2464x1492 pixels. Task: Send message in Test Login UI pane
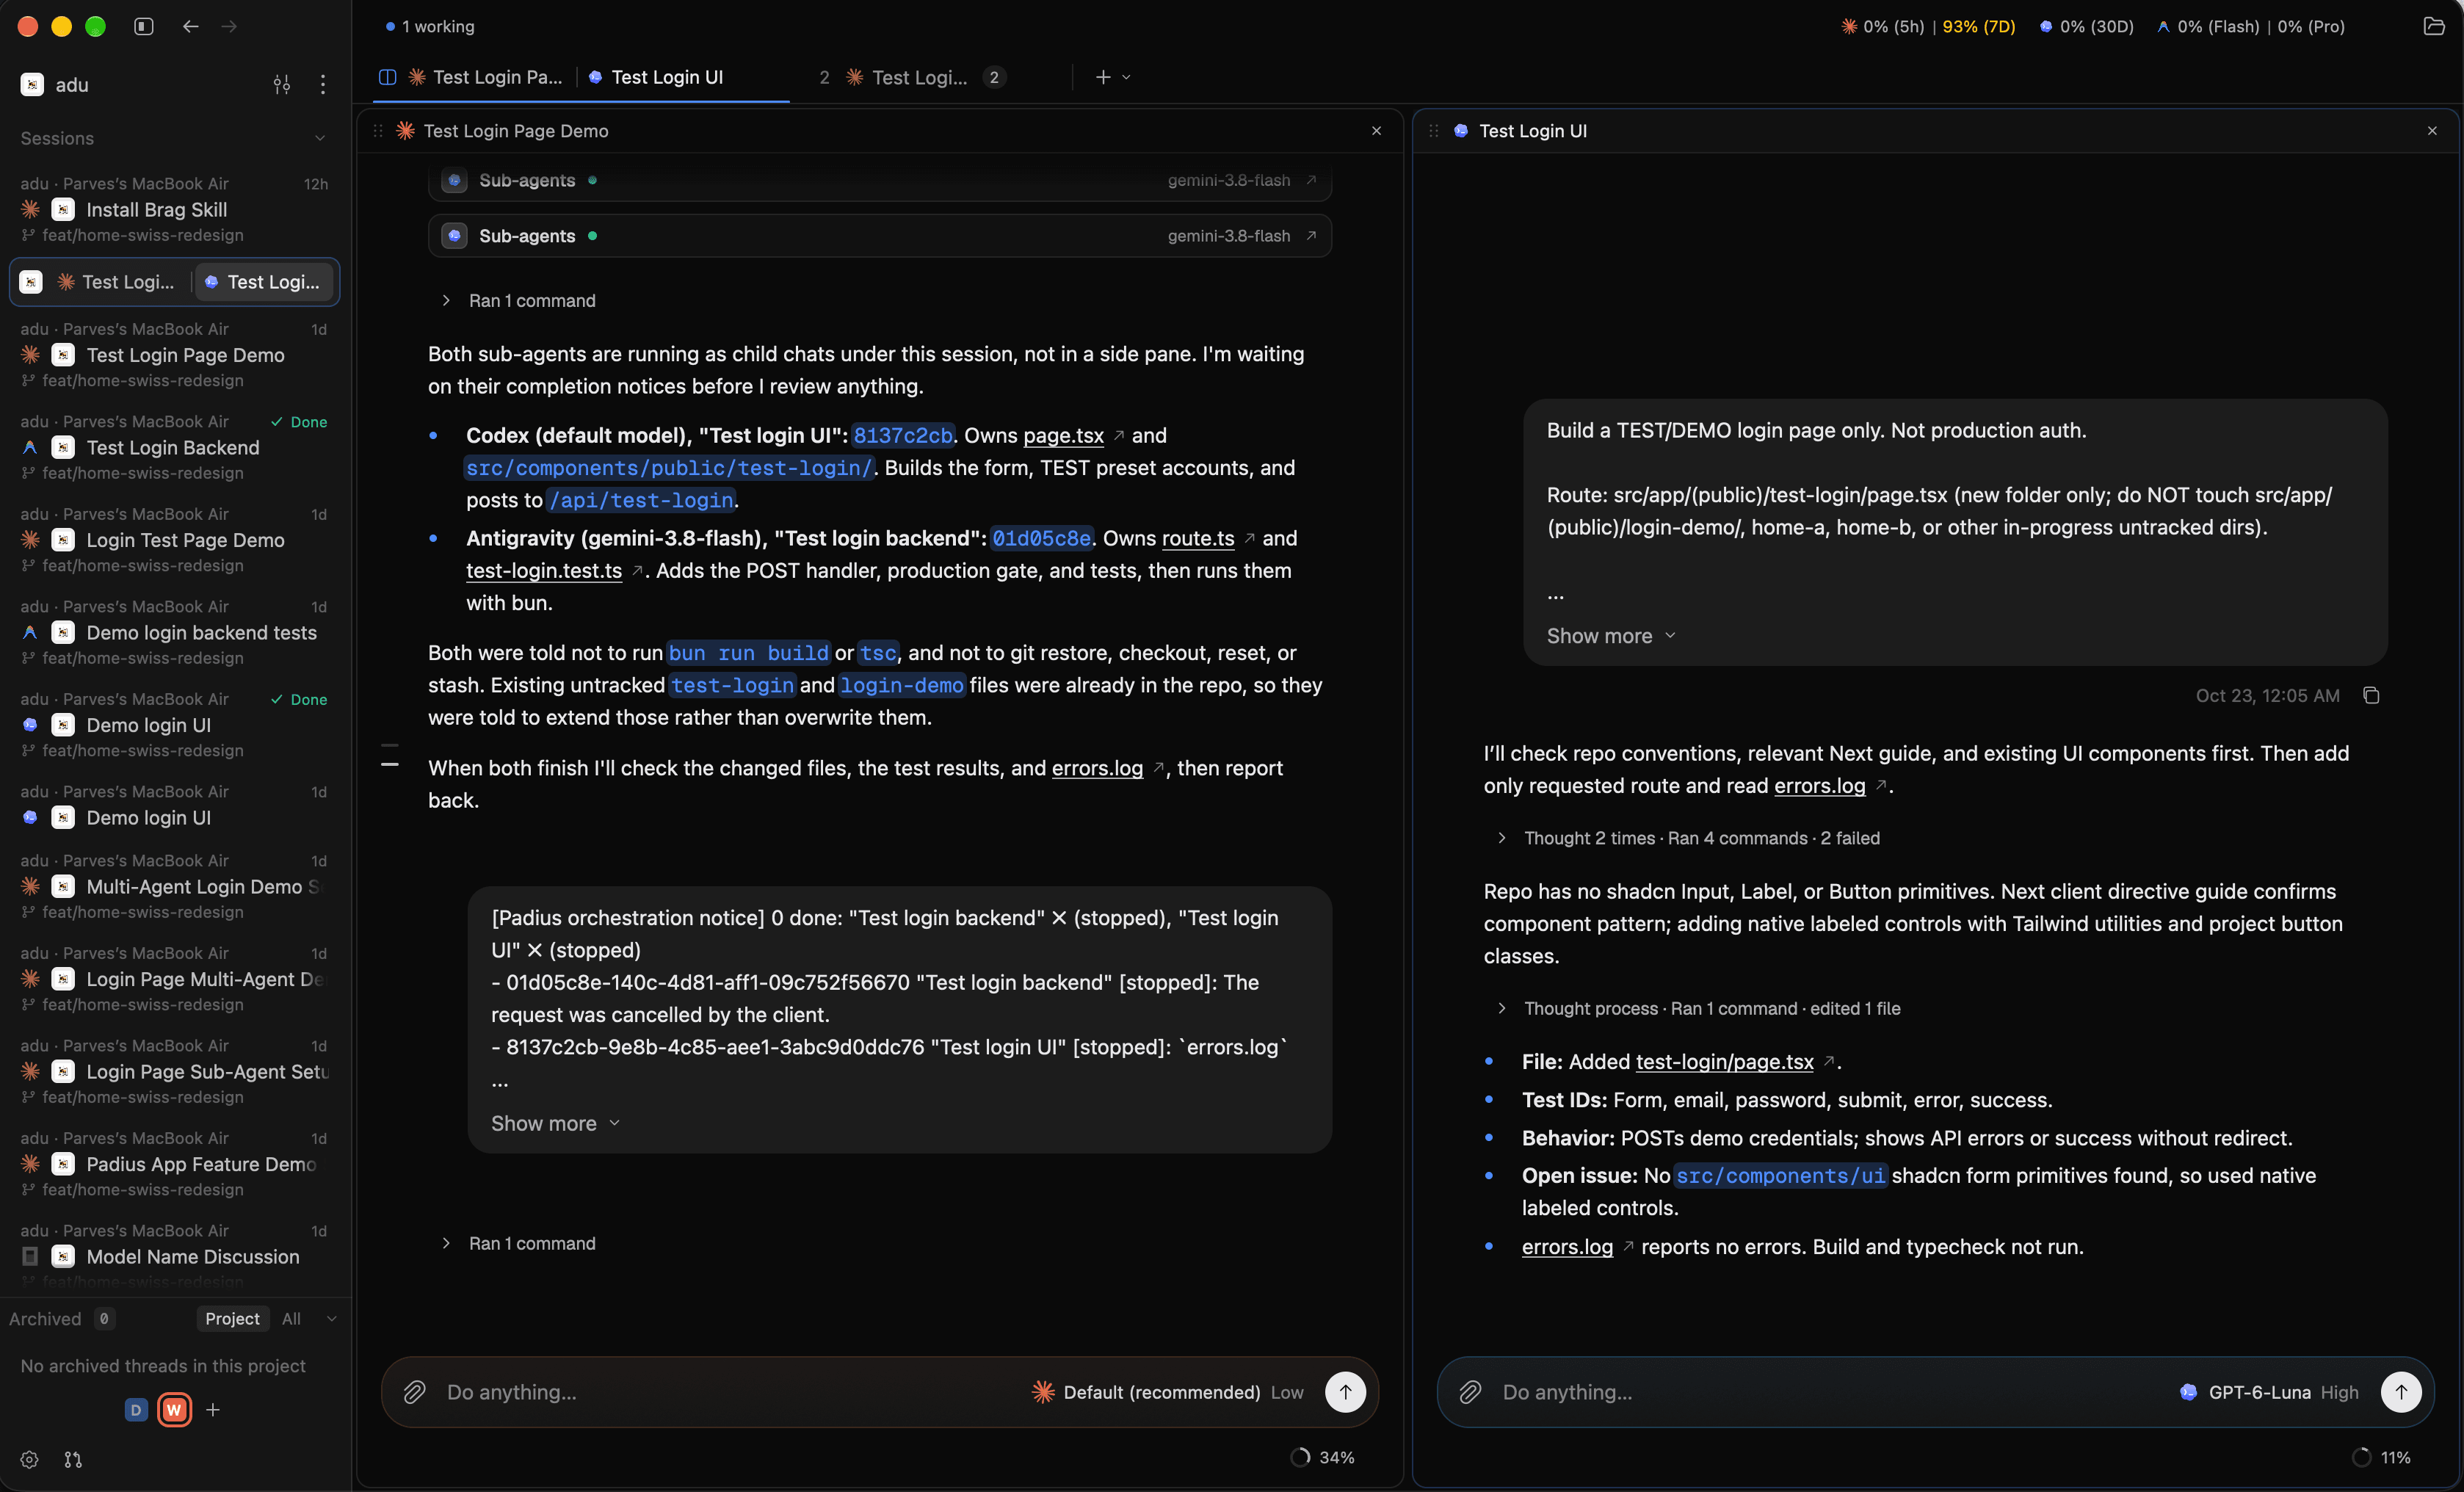click(2400, 1392)
